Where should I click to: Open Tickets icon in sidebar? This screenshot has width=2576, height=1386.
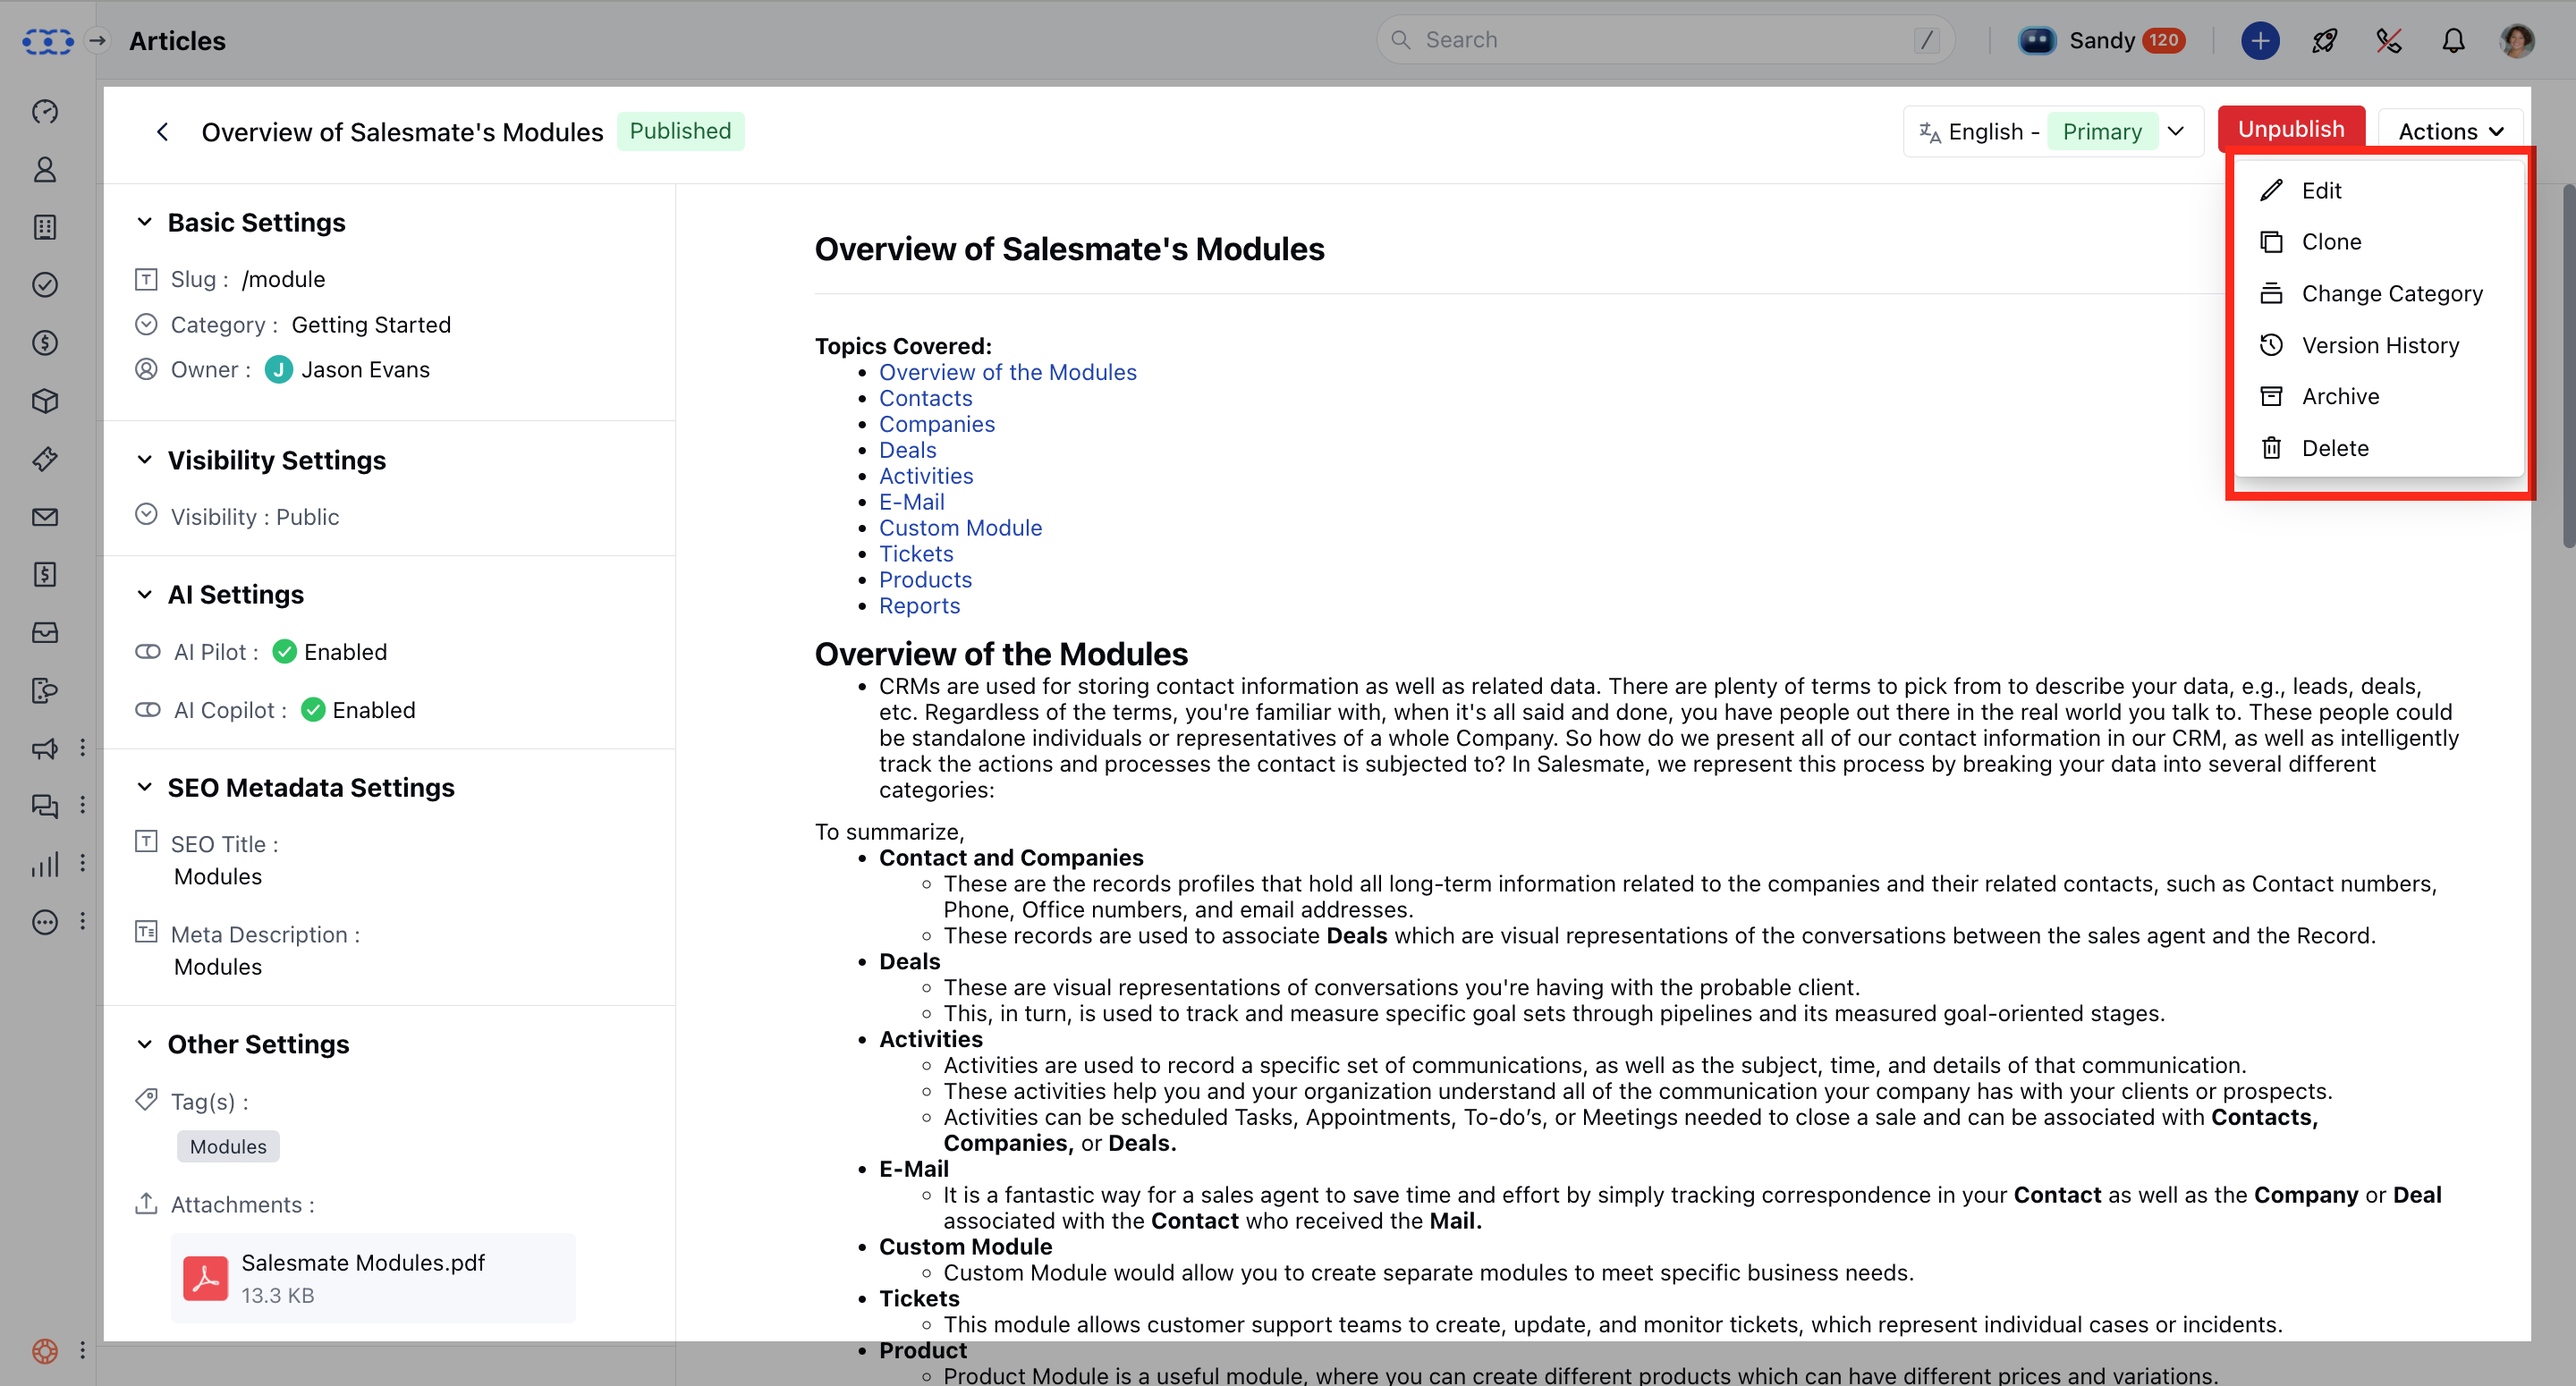coord(45,459)
